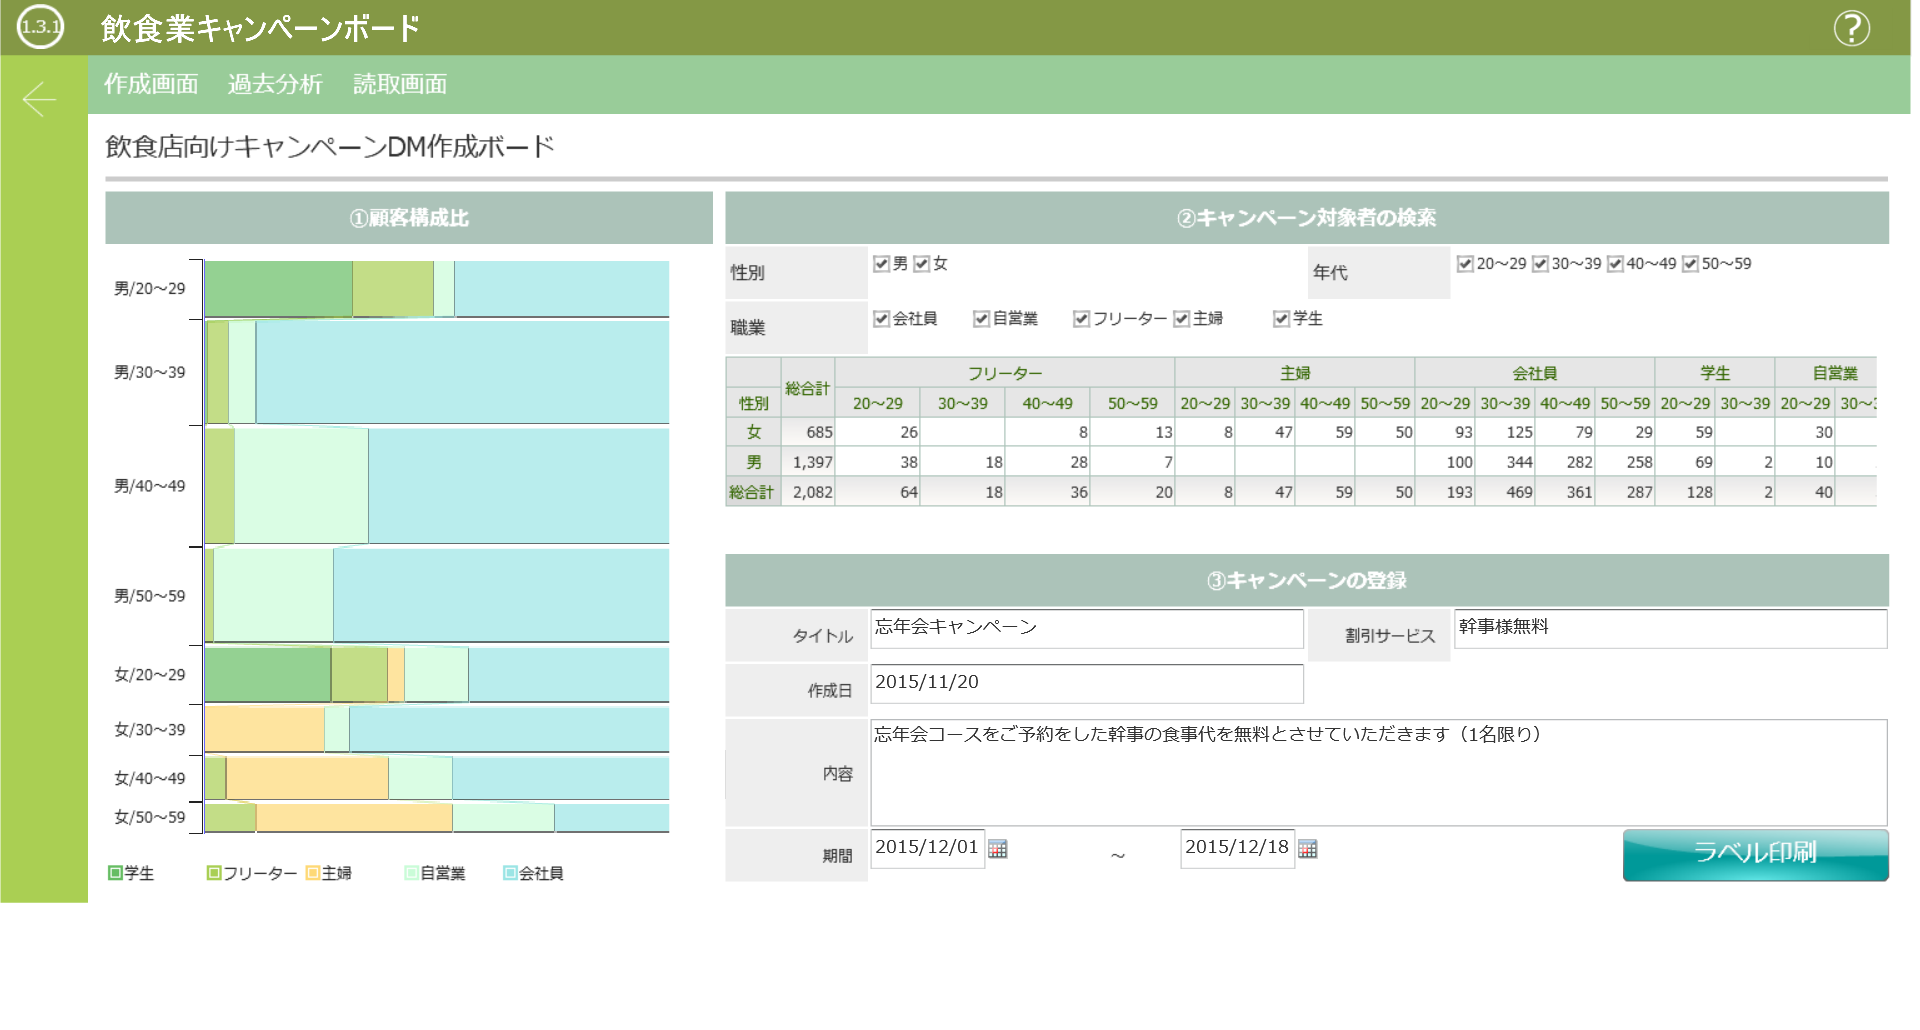
Task: Click the end period field 2015/12/18
Action: click(1237, 849)
